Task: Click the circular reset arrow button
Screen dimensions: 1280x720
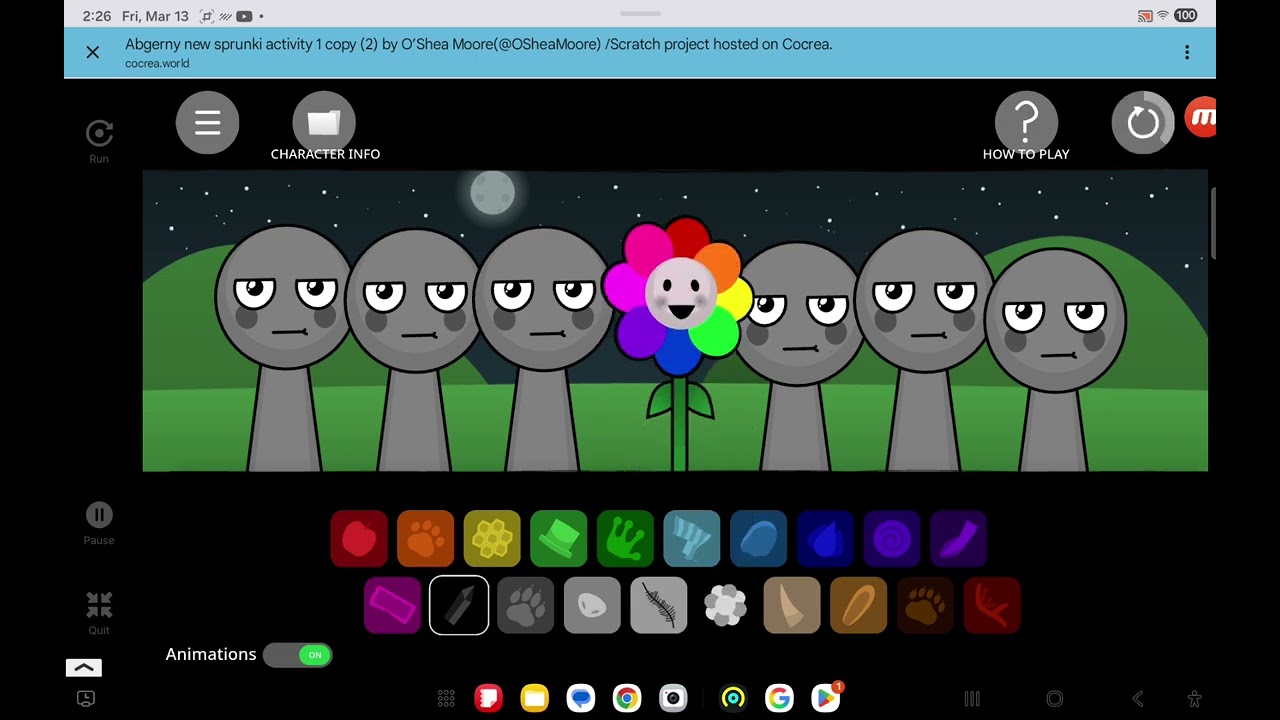Action: (x=1143, y=122)
